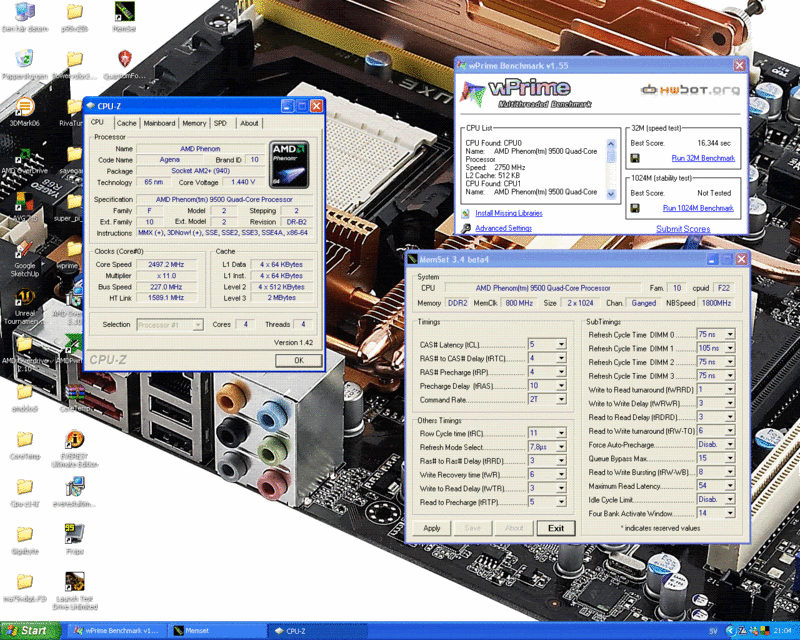The image size is (800, 640).
Task: Switch to the Mainboard tab in CPU-Z
Action: [159, 123]
